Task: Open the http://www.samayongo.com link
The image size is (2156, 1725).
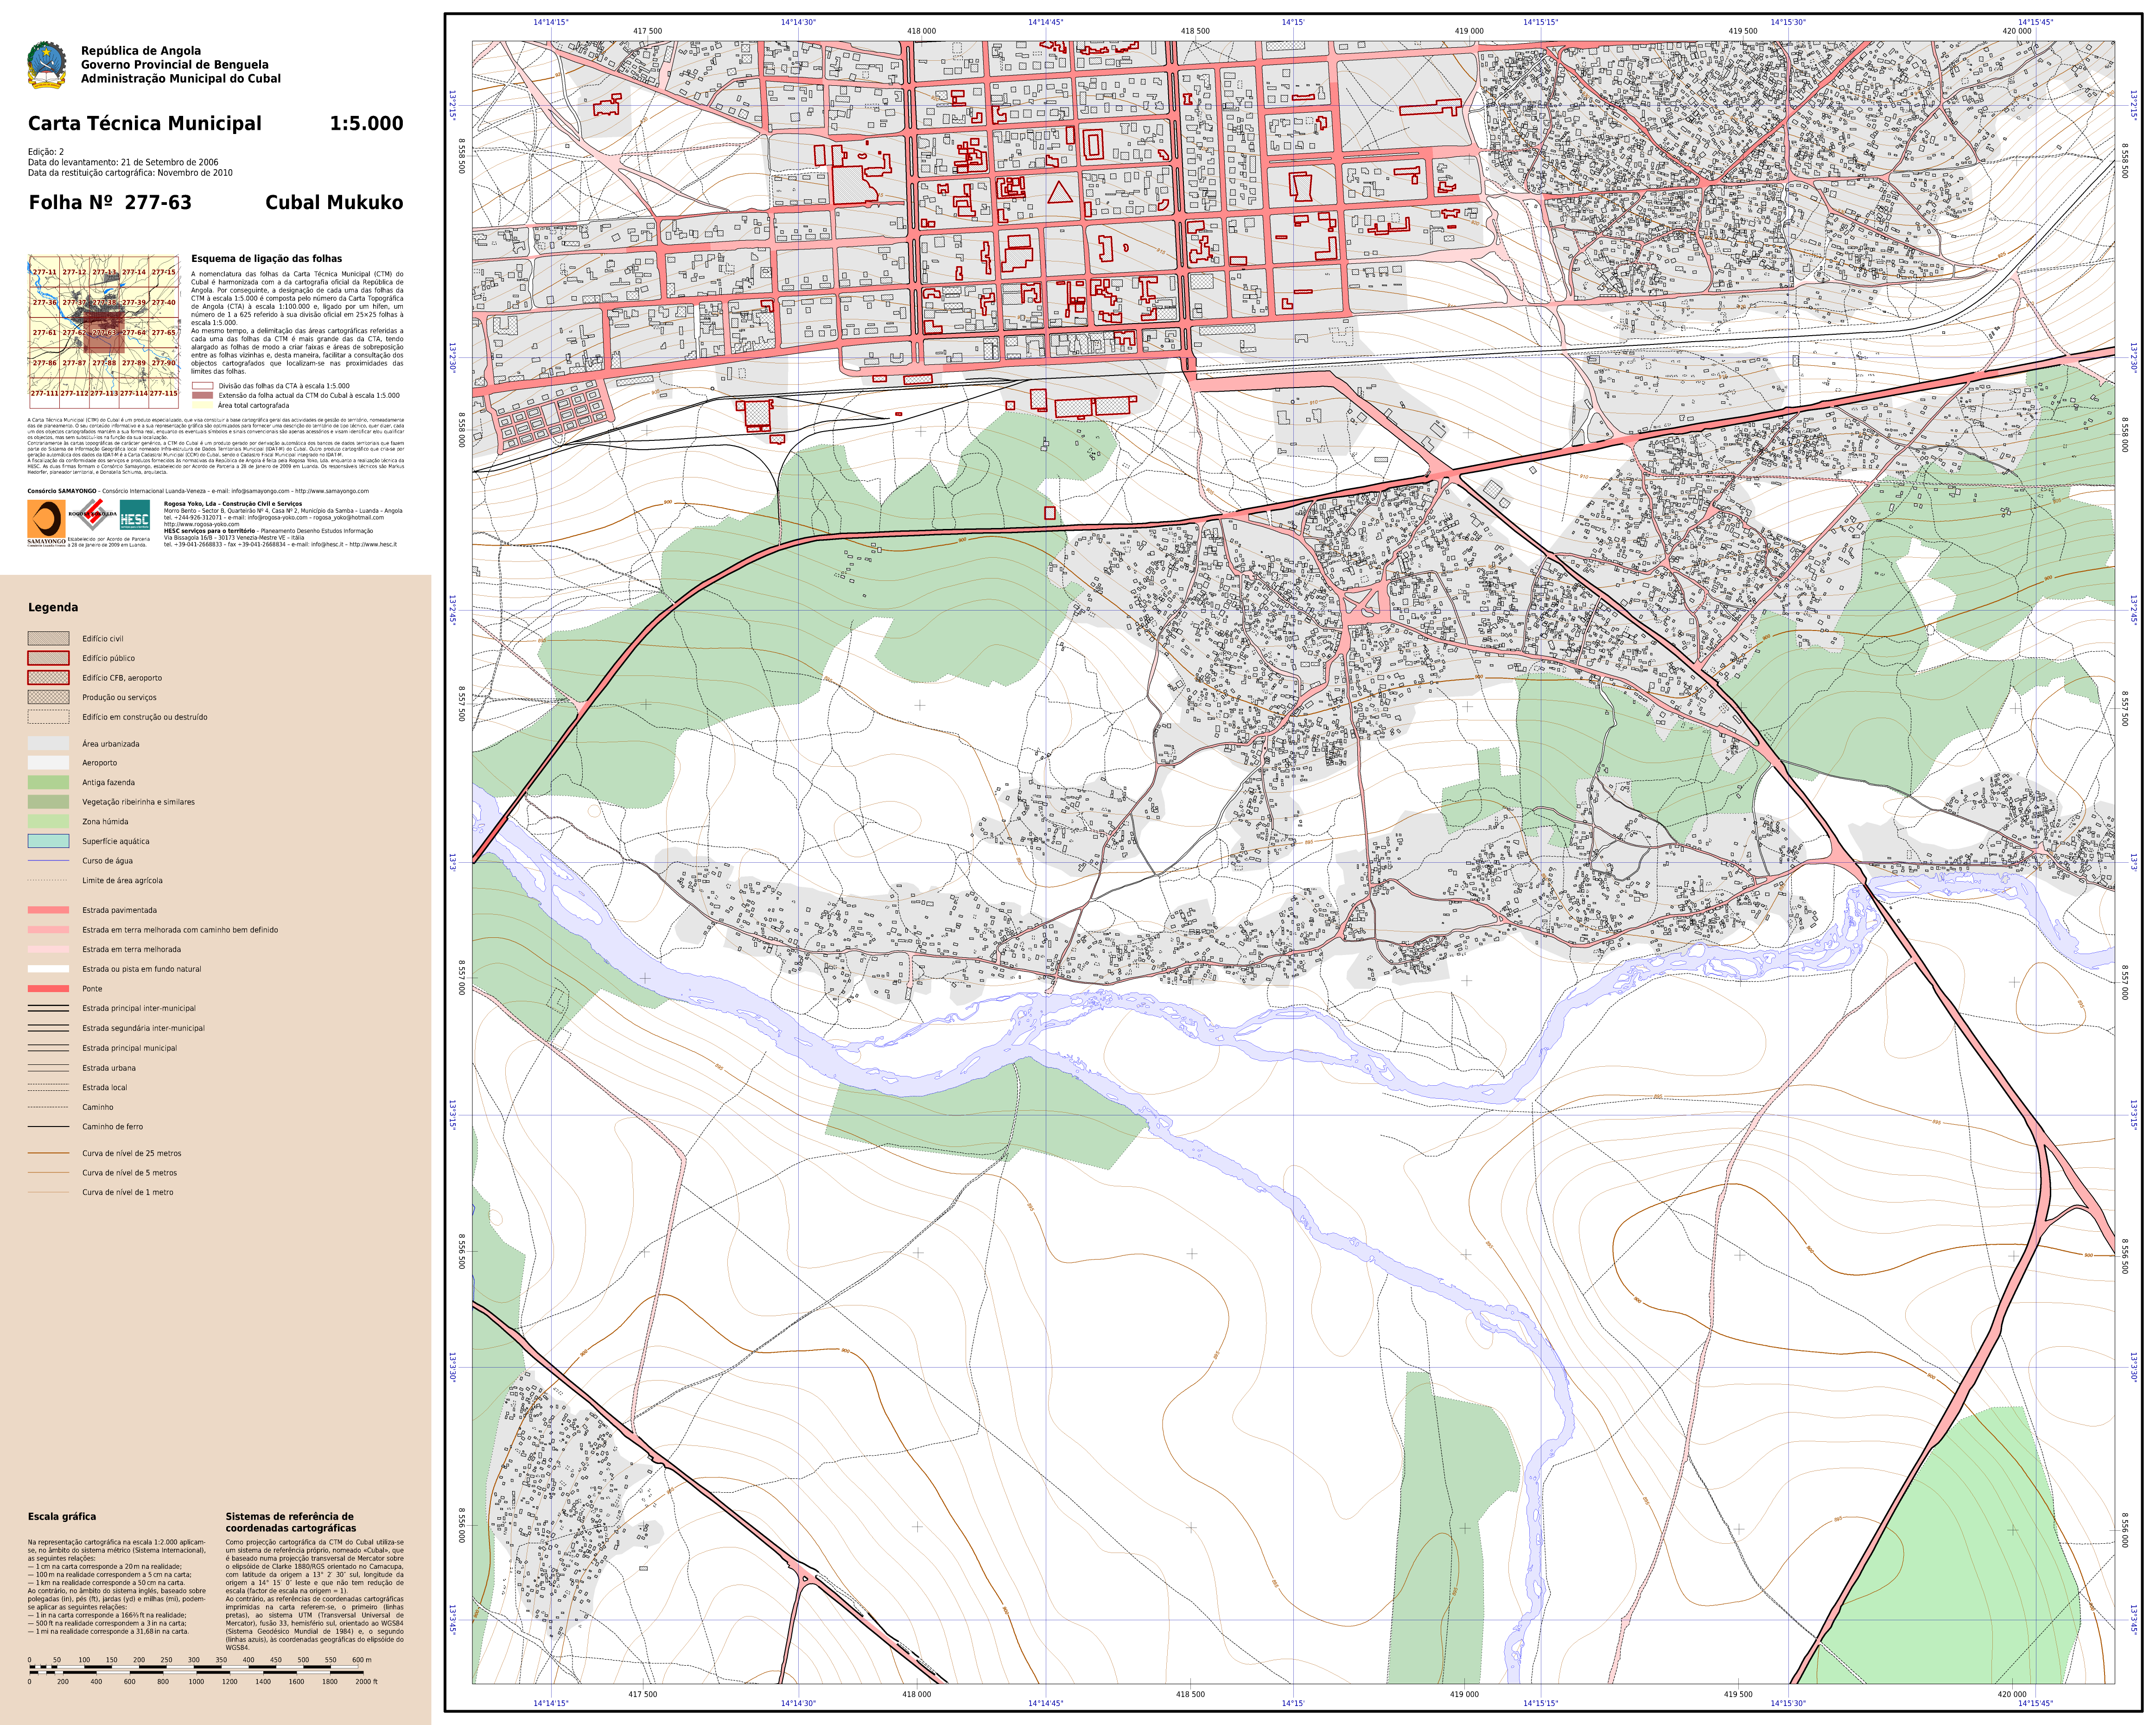Action: click(x=332, y=491)
